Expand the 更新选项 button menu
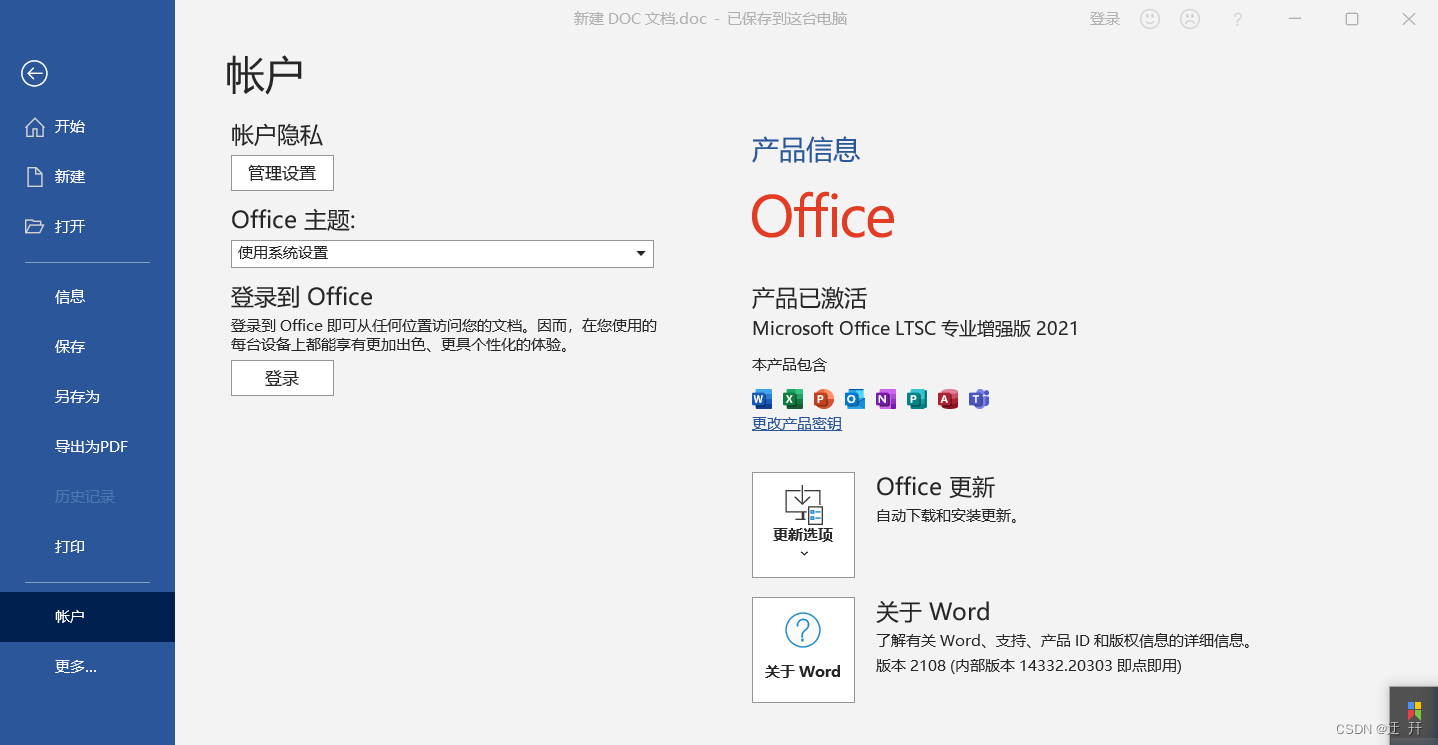 pyautogui.click(x=803, y=525)
